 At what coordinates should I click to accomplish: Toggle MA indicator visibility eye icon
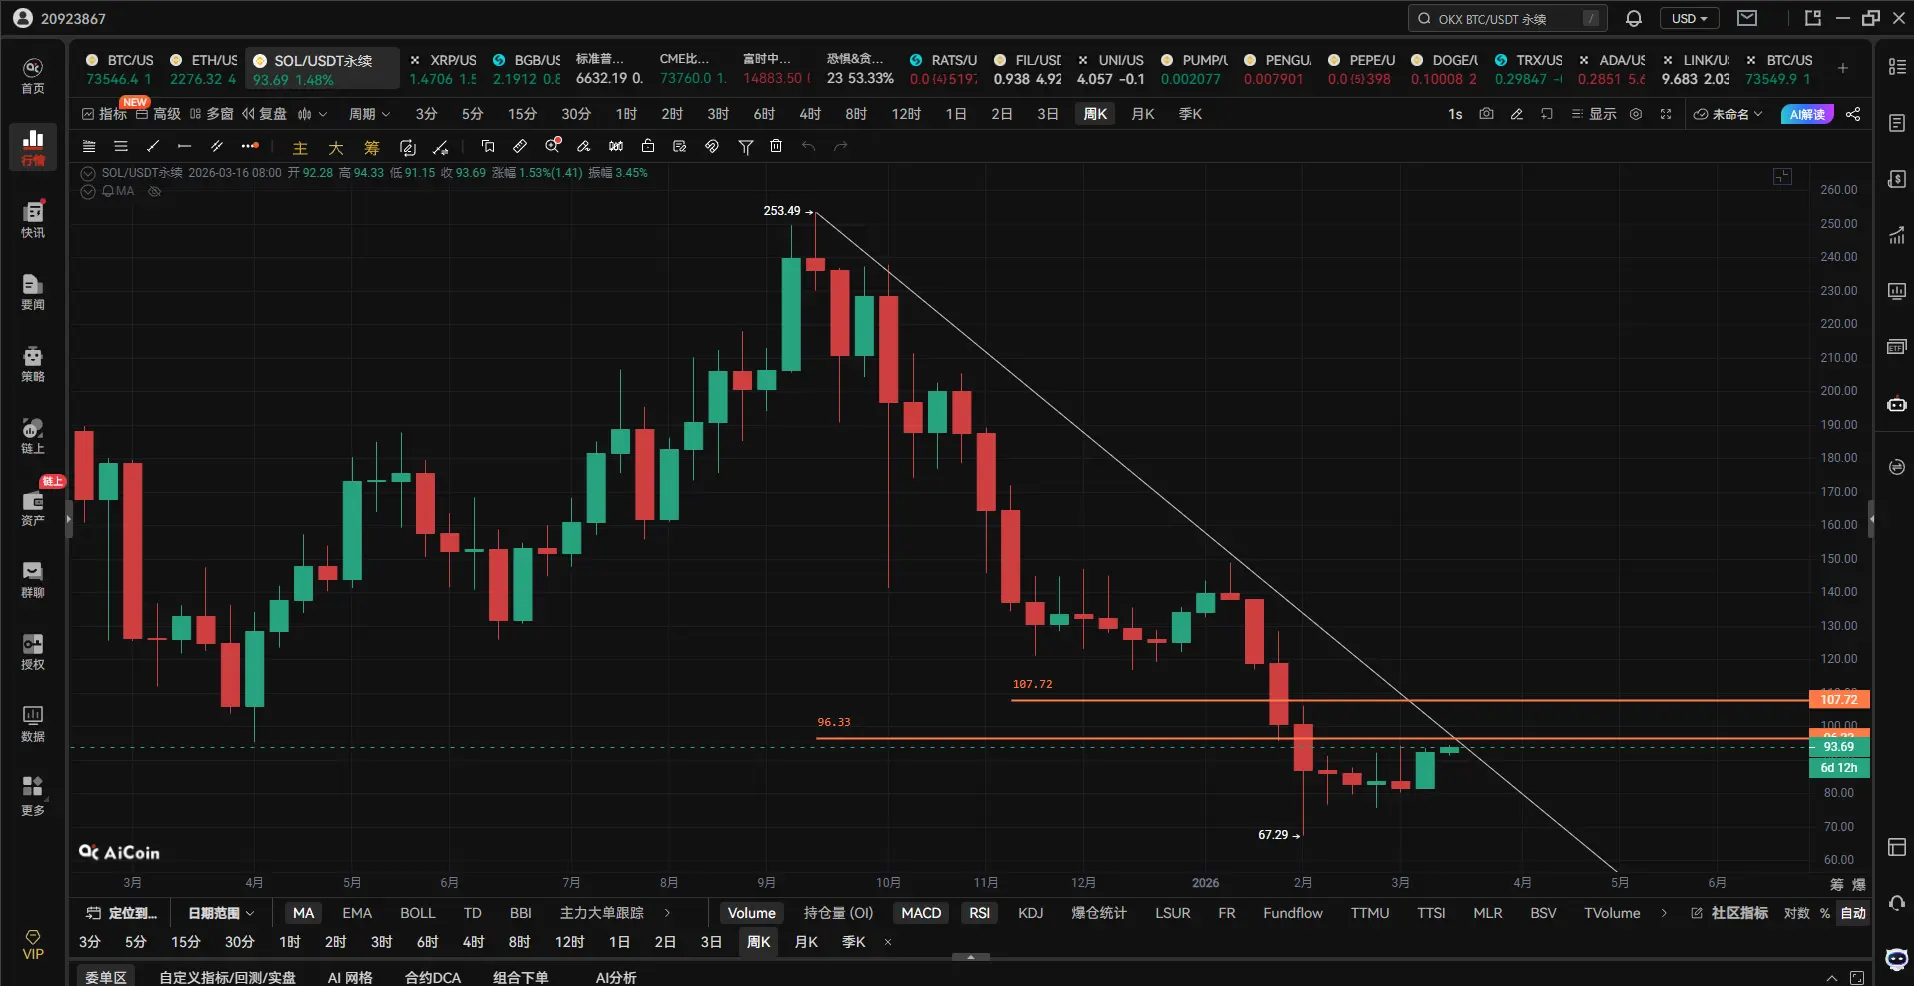[154, 191]
